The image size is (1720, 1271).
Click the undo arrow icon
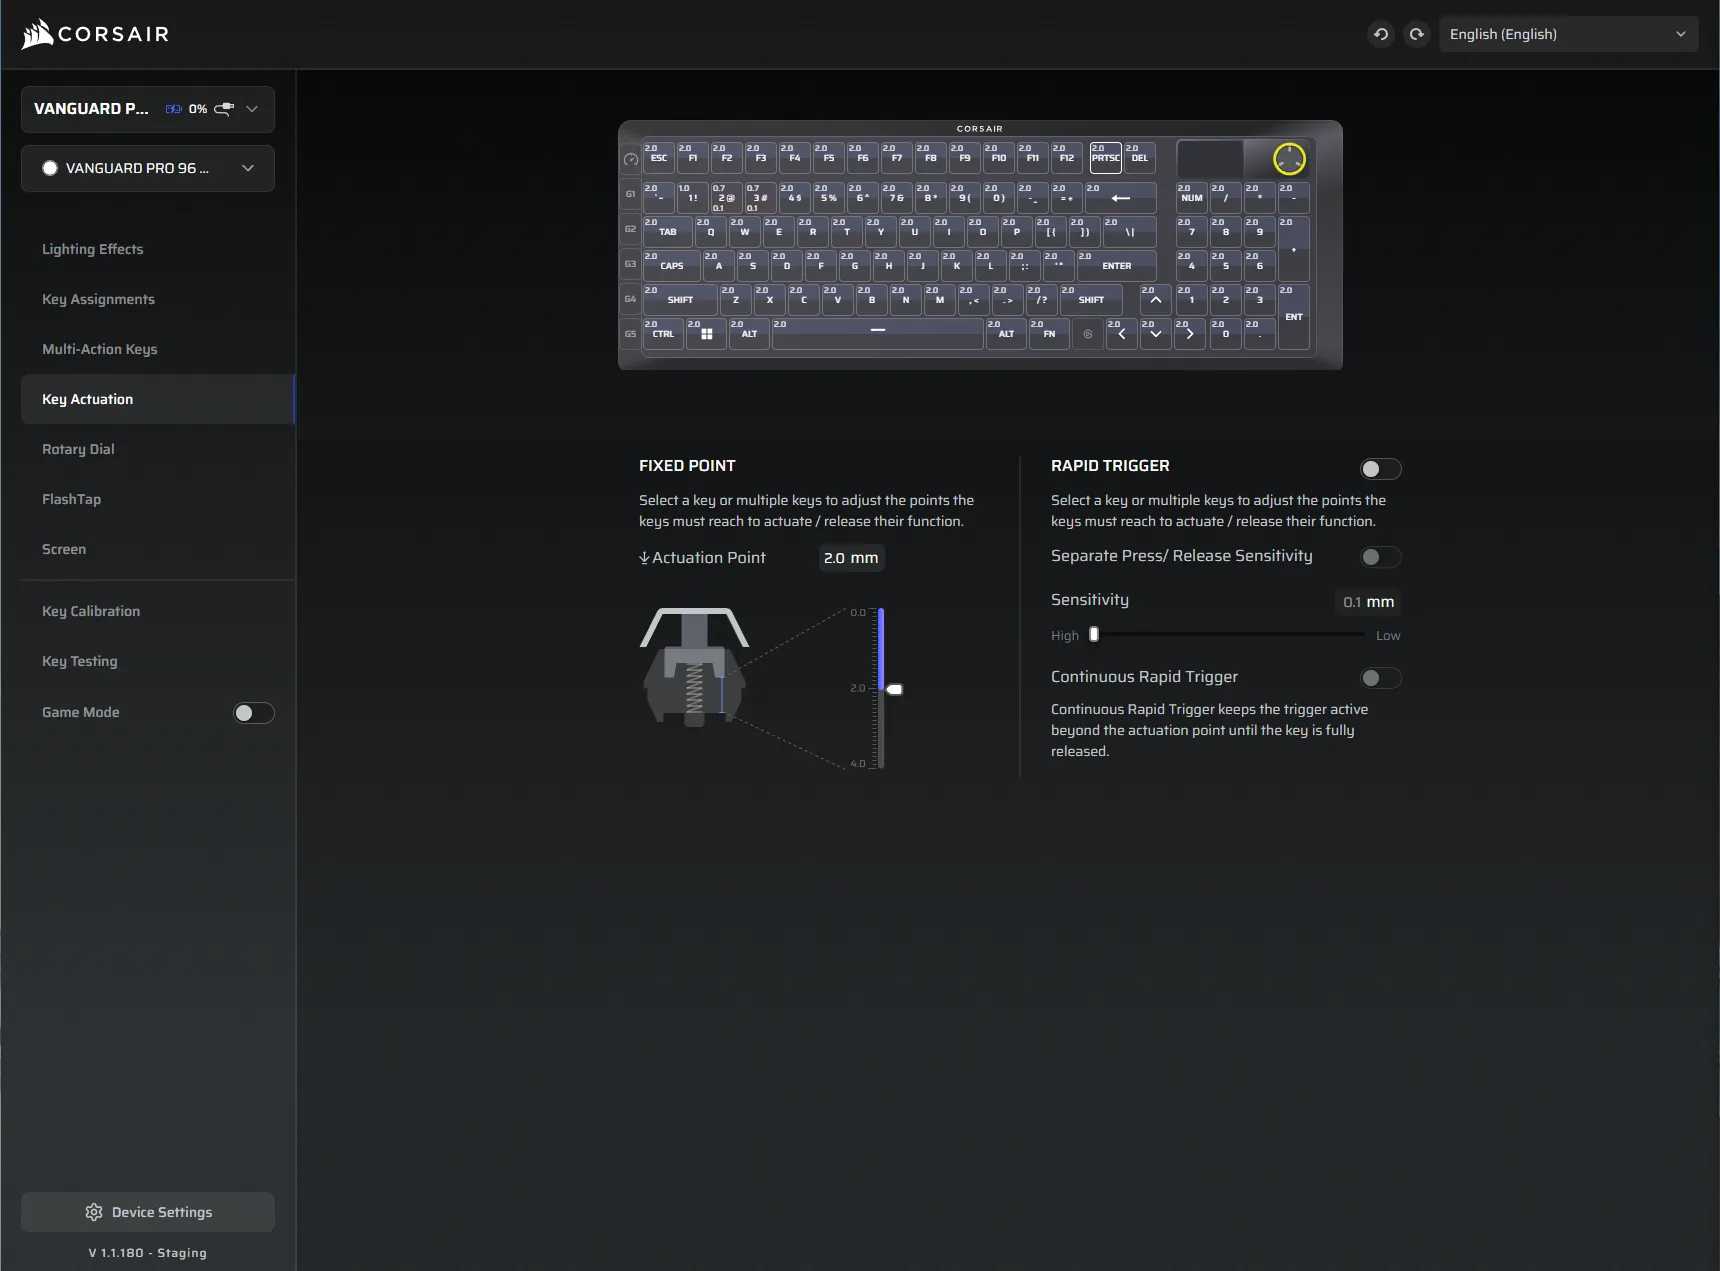click(1381, 34)
